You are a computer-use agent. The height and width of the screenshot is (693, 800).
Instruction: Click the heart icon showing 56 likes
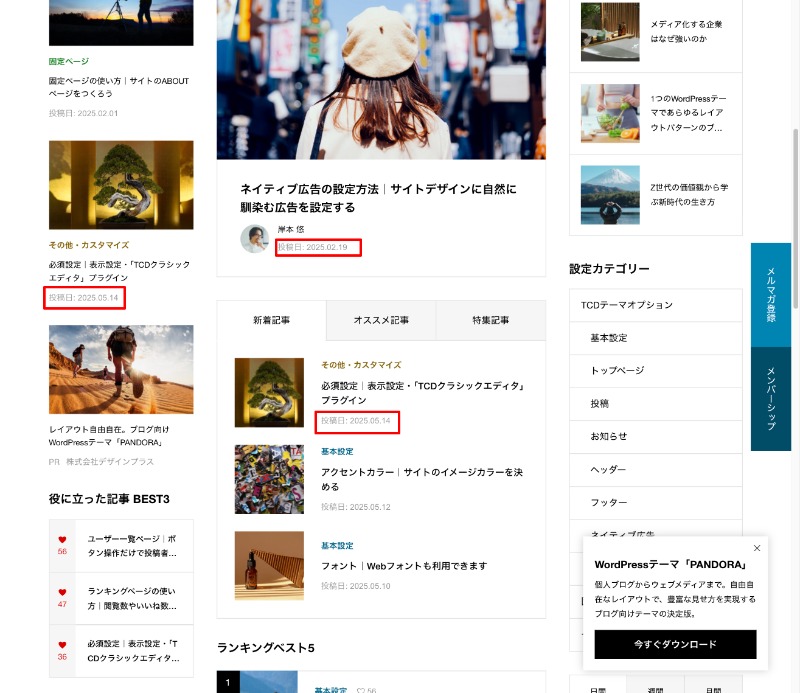tap(62, 539)
